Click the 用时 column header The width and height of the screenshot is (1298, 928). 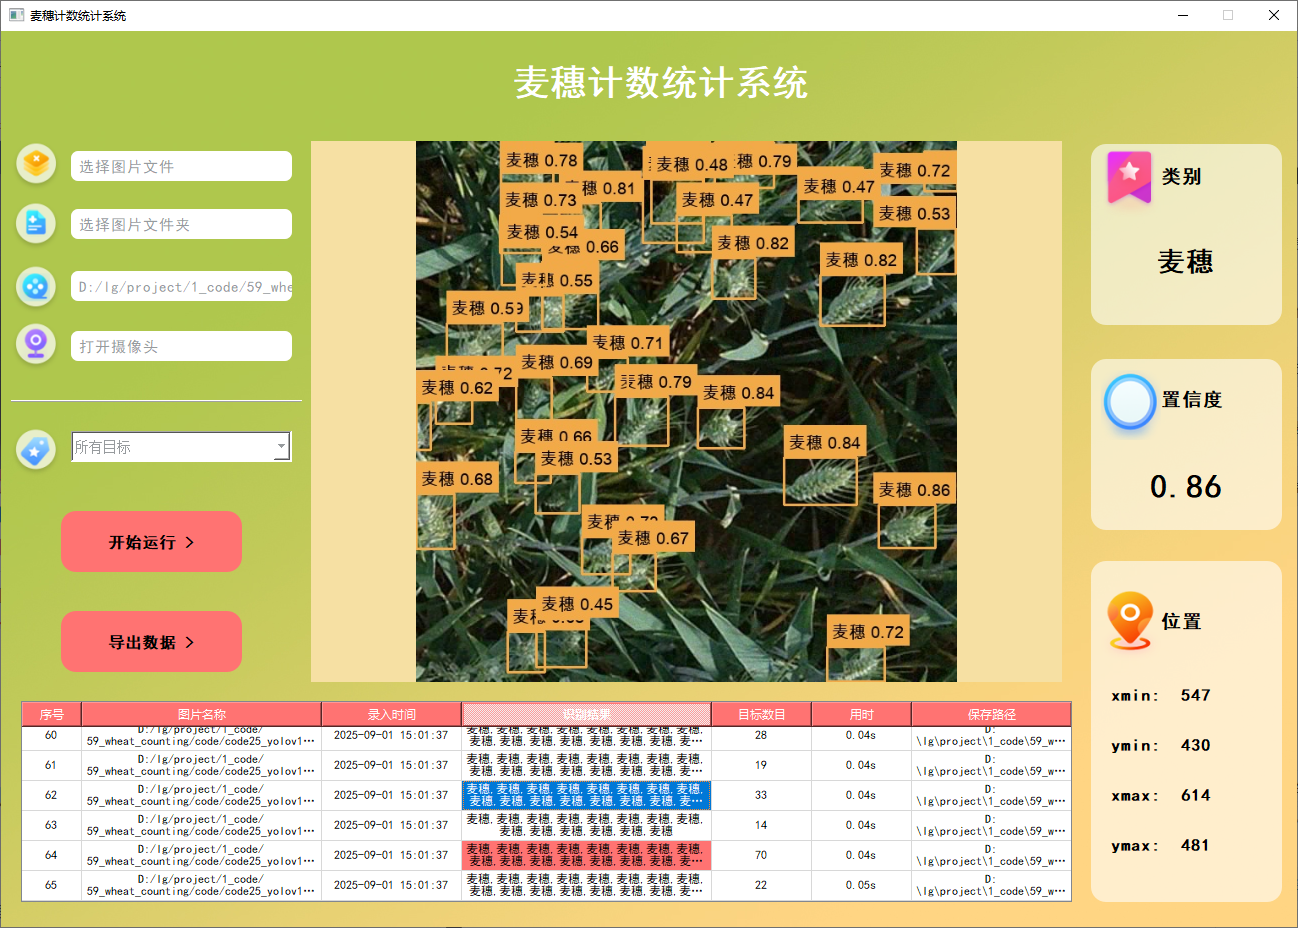tap(861, 714)
